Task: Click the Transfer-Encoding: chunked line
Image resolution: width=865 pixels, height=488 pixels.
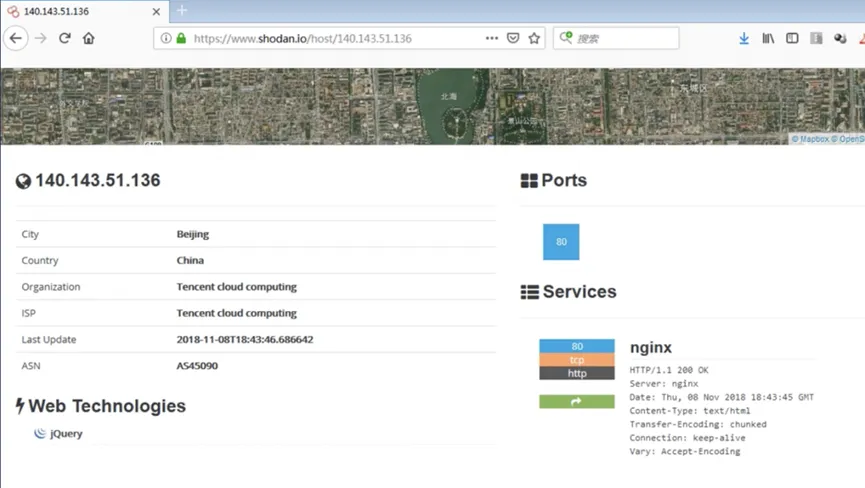Action: [x=698, y=424]
